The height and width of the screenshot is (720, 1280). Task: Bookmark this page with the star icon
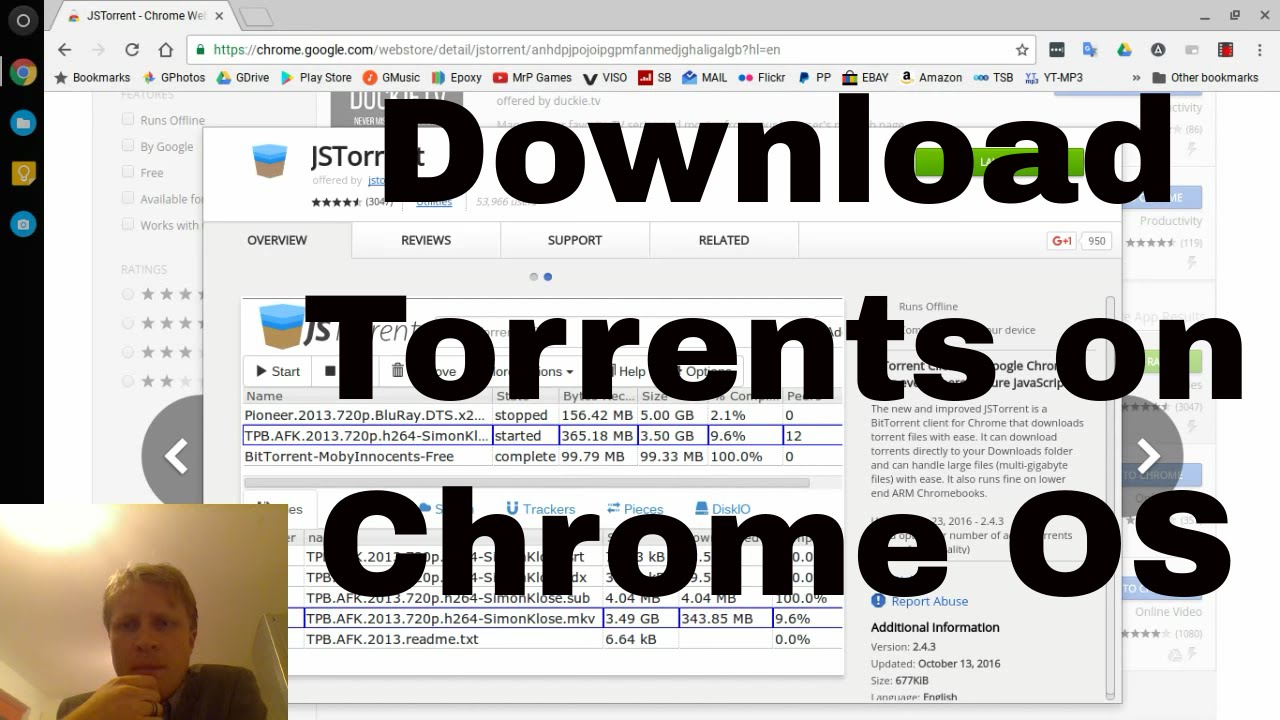point(1022,49)
